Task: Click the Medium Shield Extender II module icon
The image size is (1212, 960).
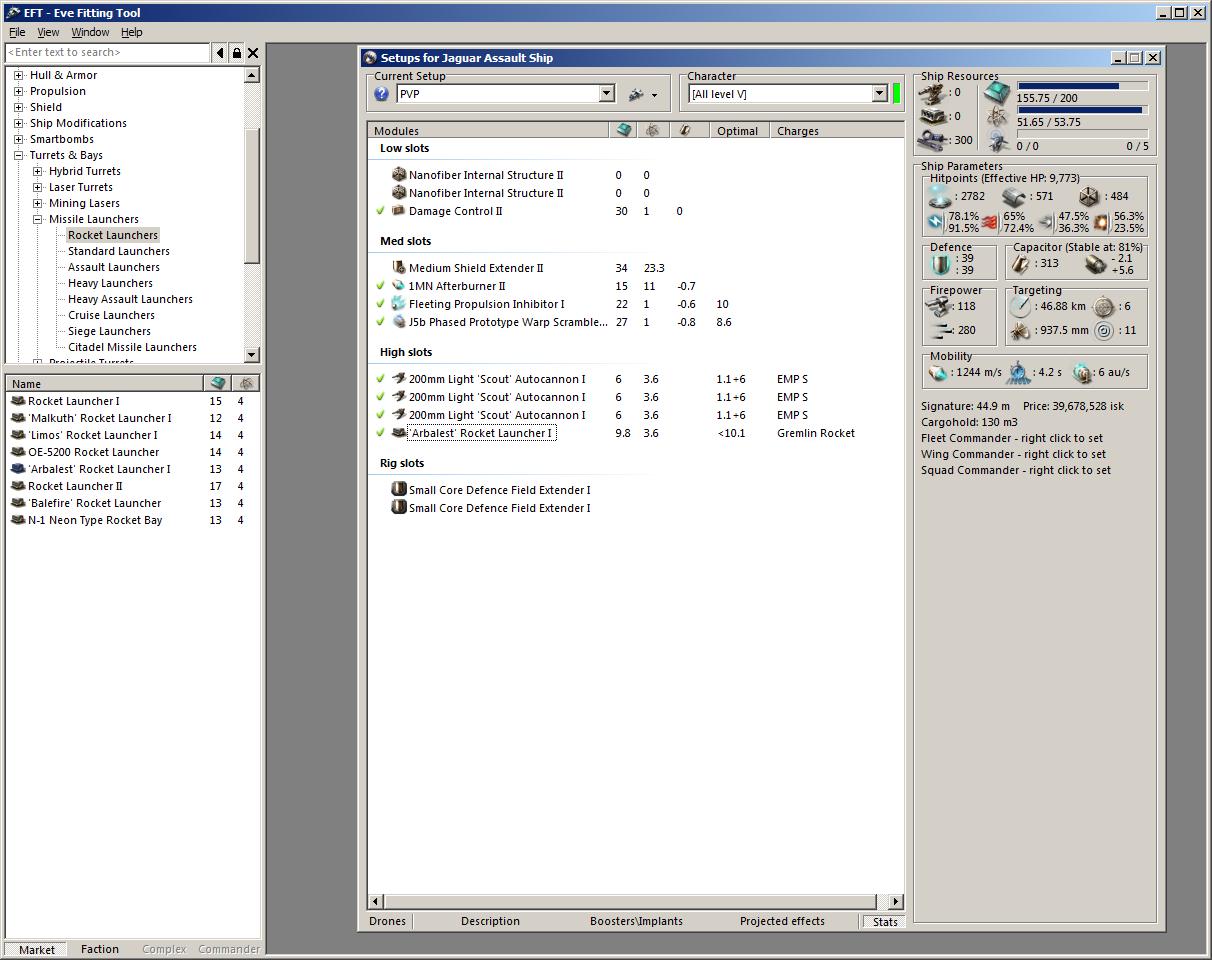Action: click(399, 268)
